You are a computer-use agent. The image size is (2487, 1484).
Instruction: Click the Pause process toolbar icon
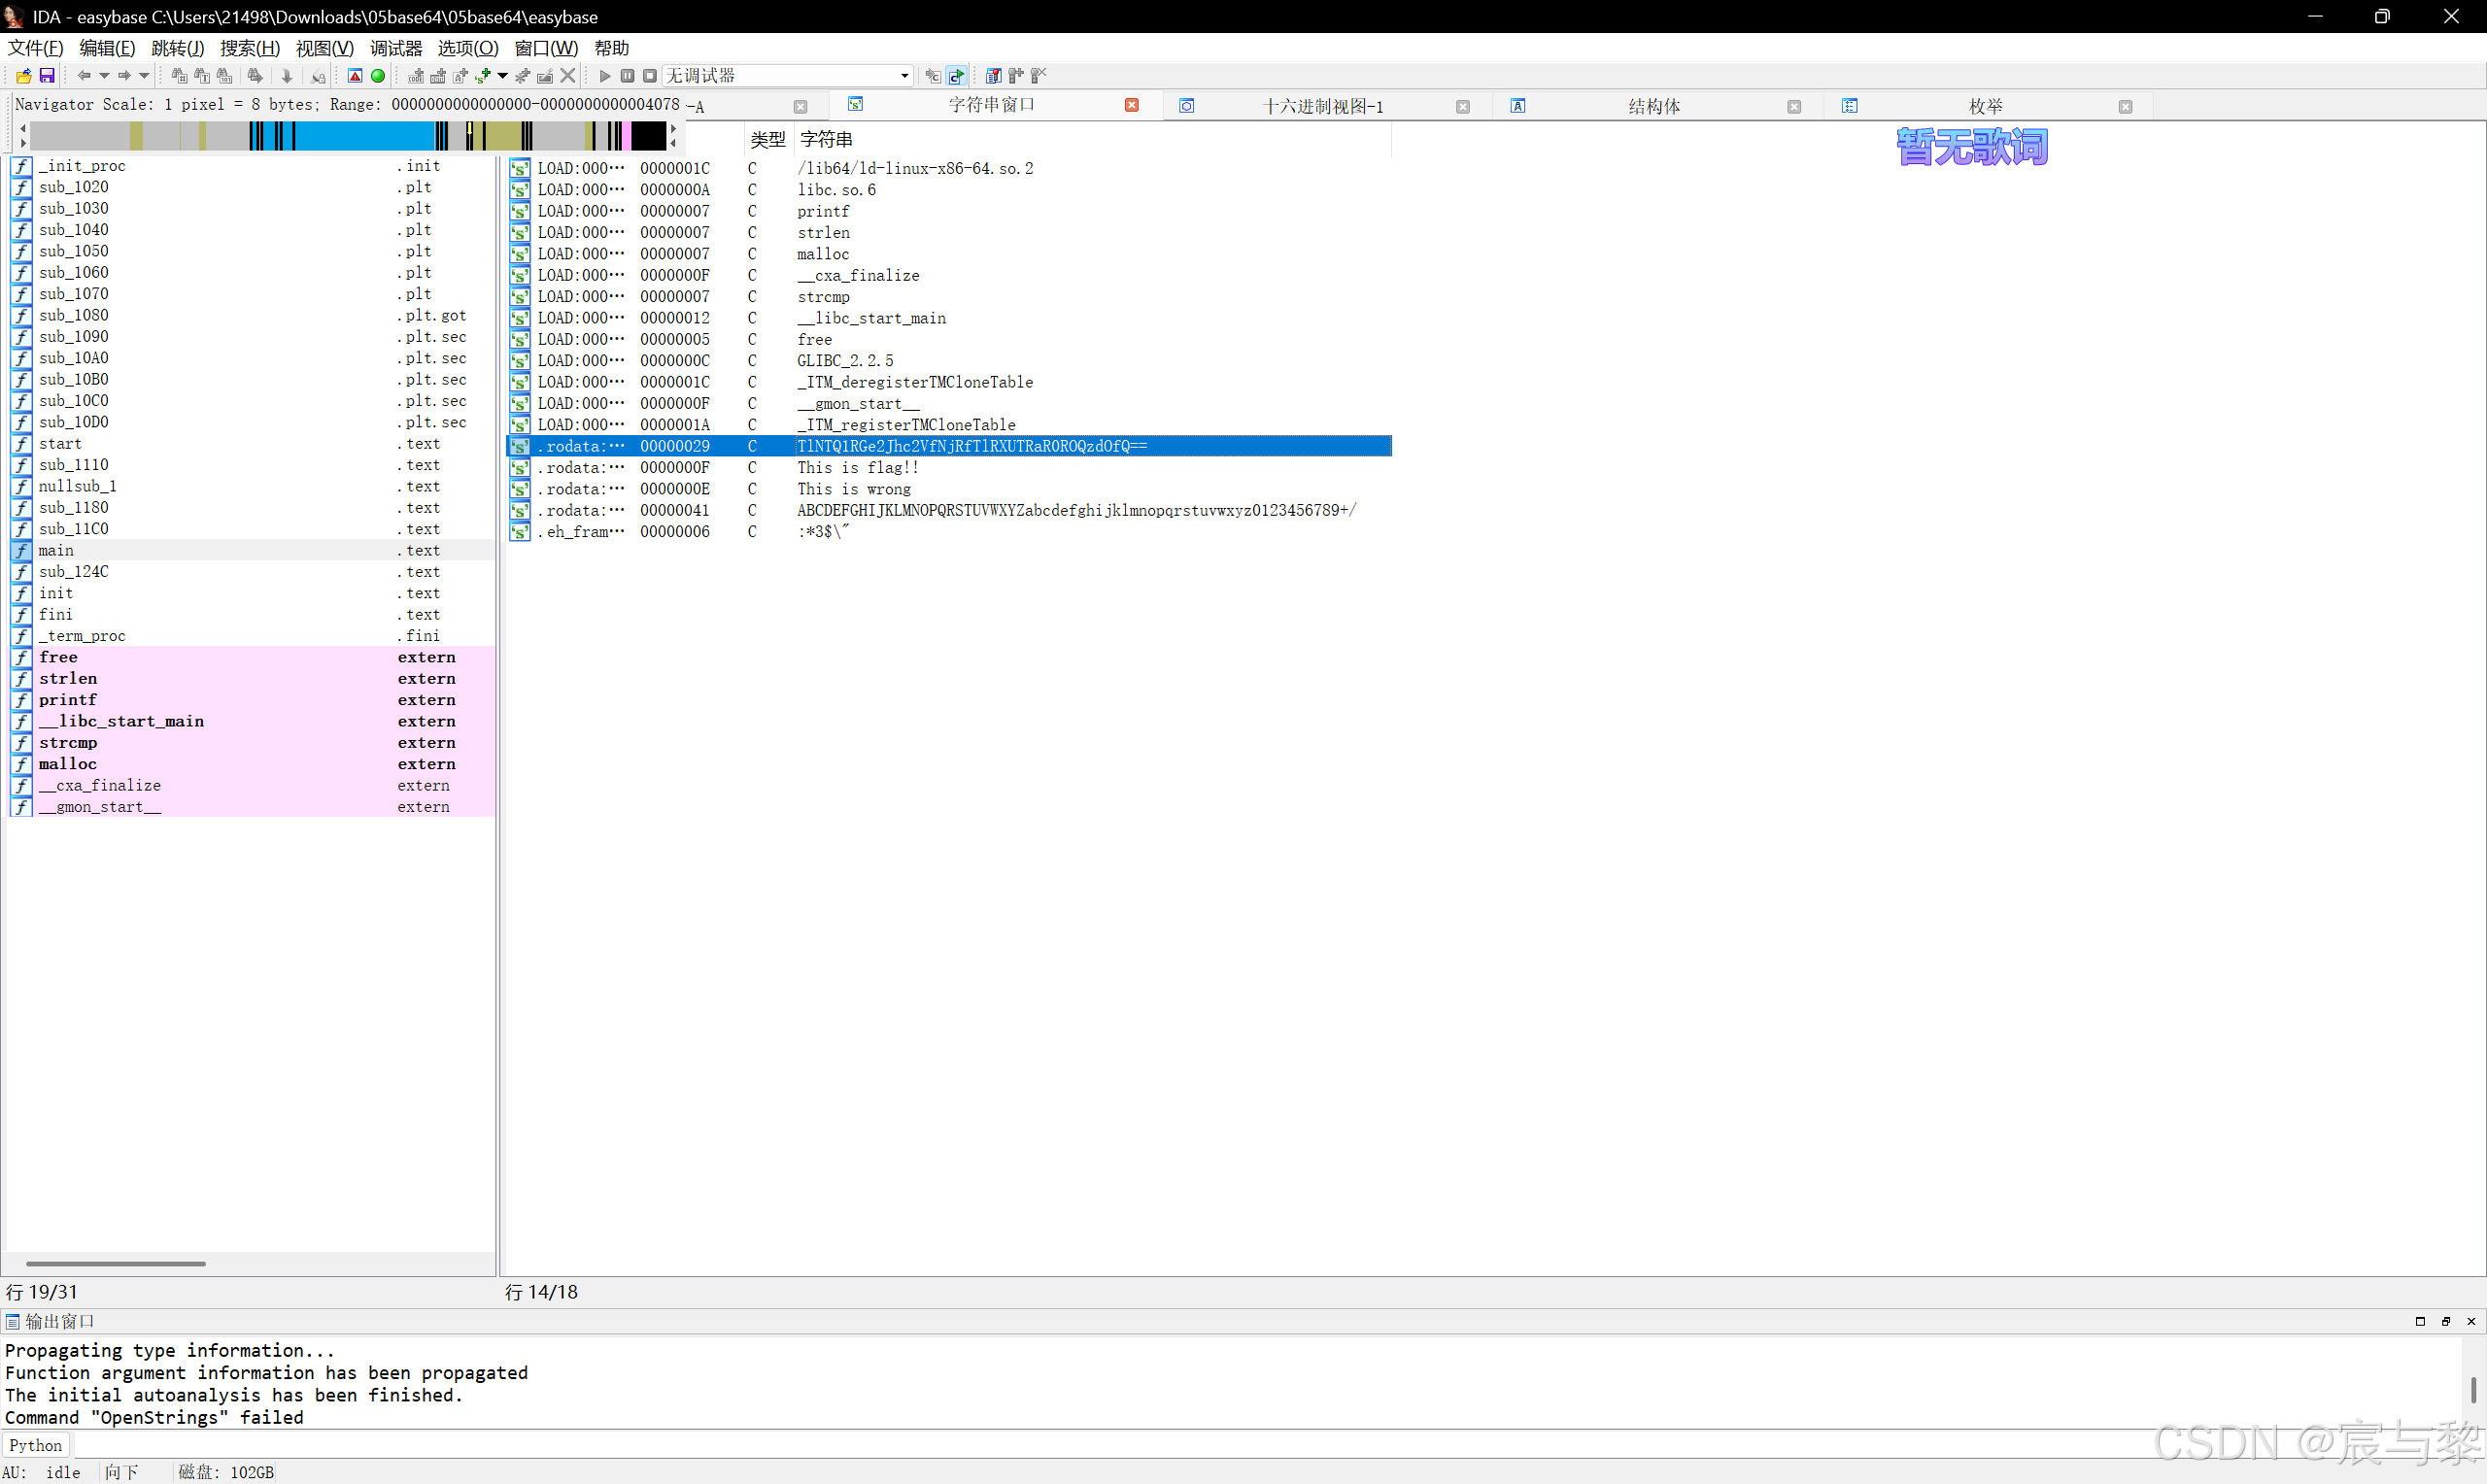[627, 76]
